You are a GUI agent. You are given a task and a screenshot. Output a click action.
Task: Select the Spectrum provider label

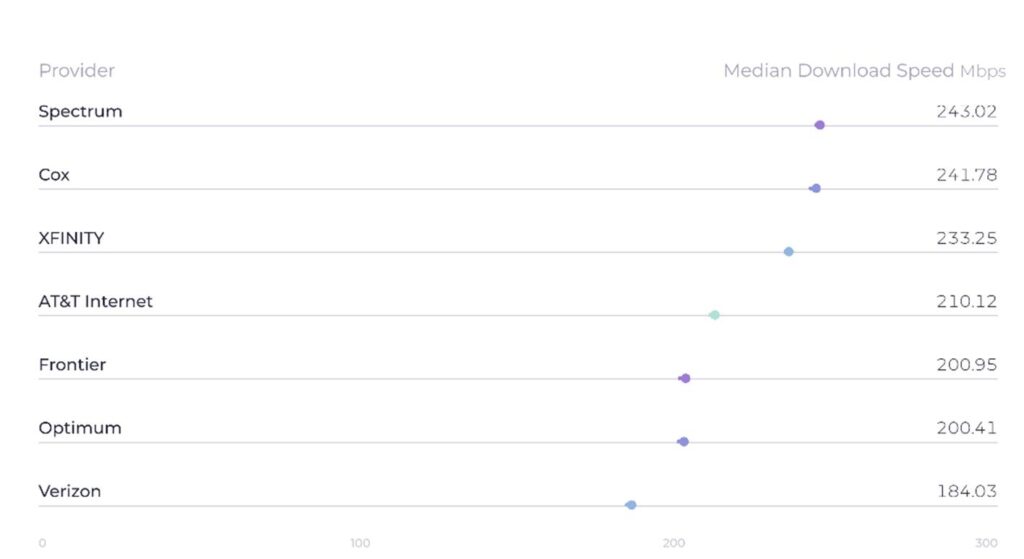[80, 111]
